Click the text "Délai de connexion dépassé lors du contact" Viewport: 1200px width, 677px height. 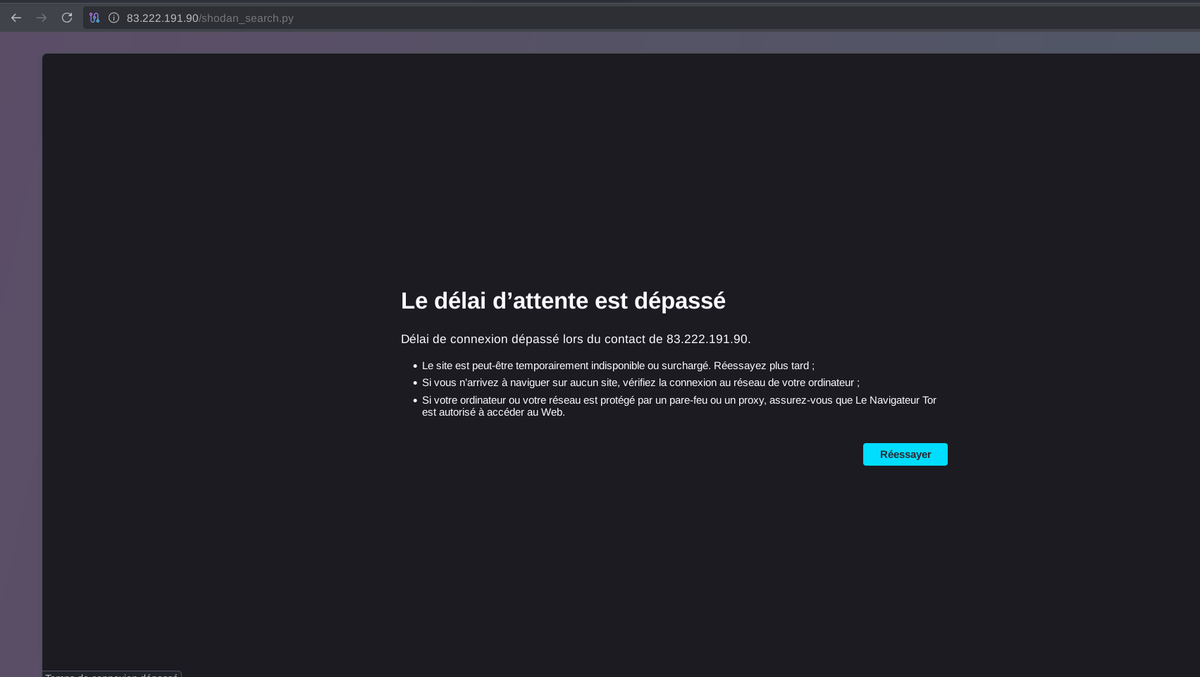point(531,339)
